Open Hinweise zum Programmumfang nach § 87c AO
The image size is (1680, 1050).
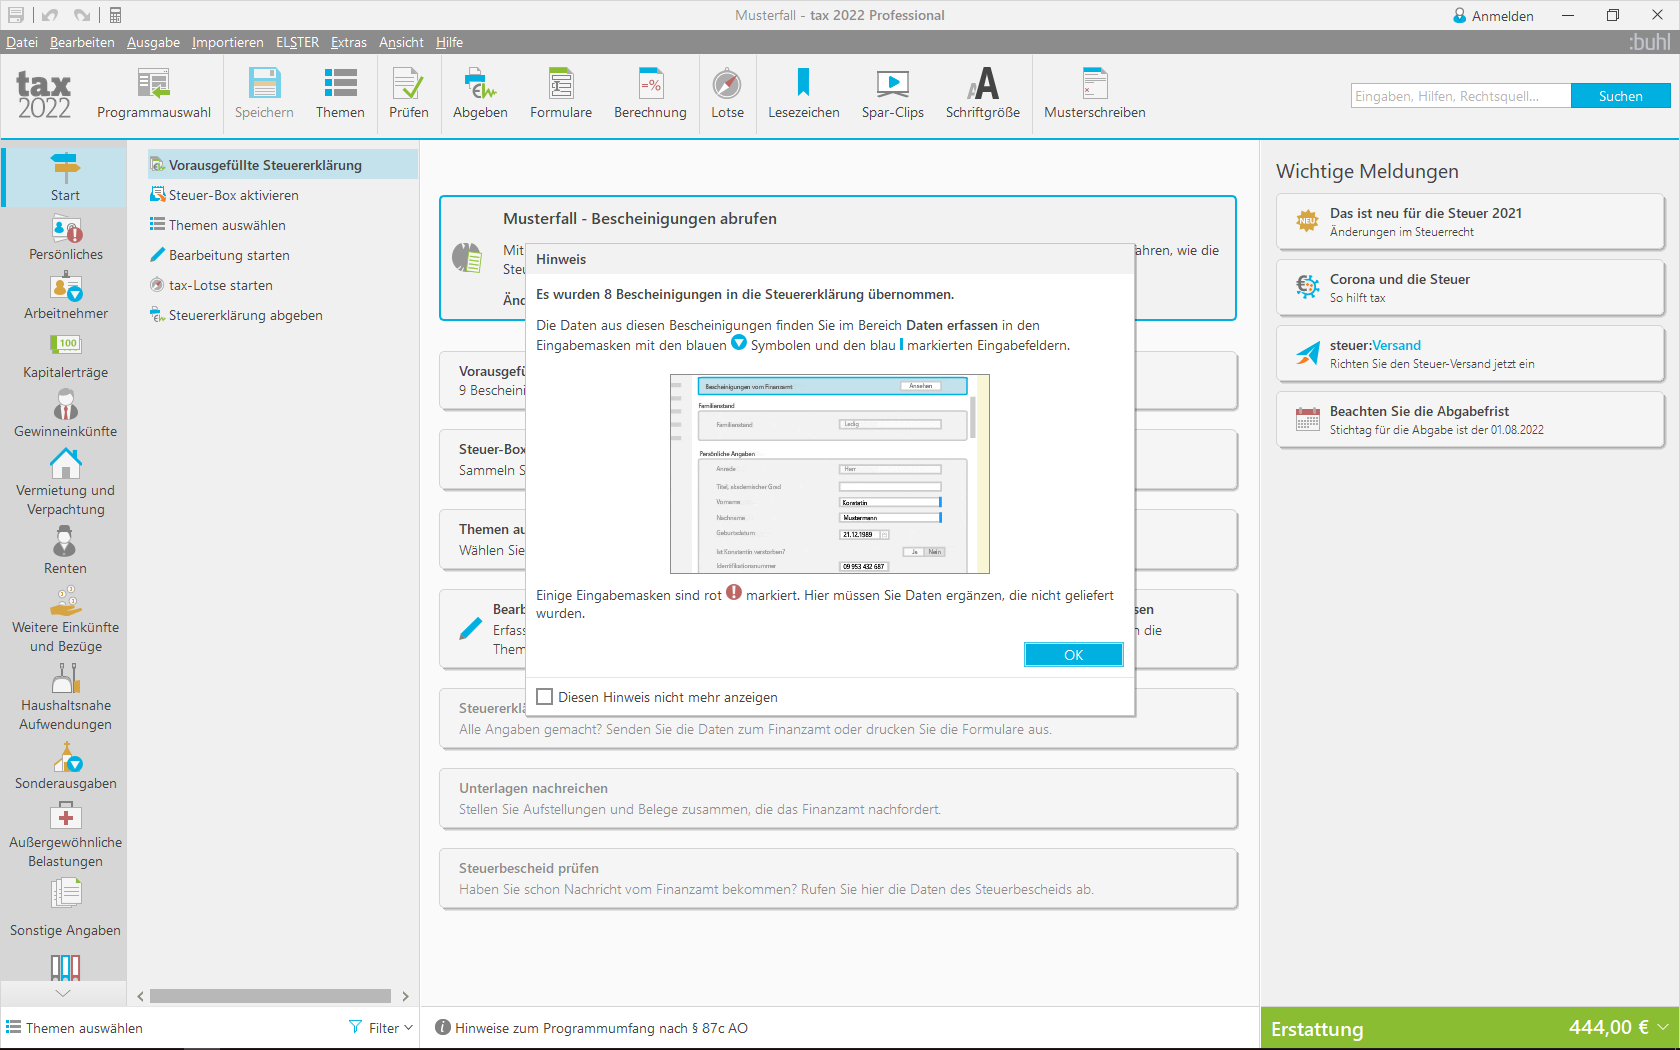point(601,1028)
